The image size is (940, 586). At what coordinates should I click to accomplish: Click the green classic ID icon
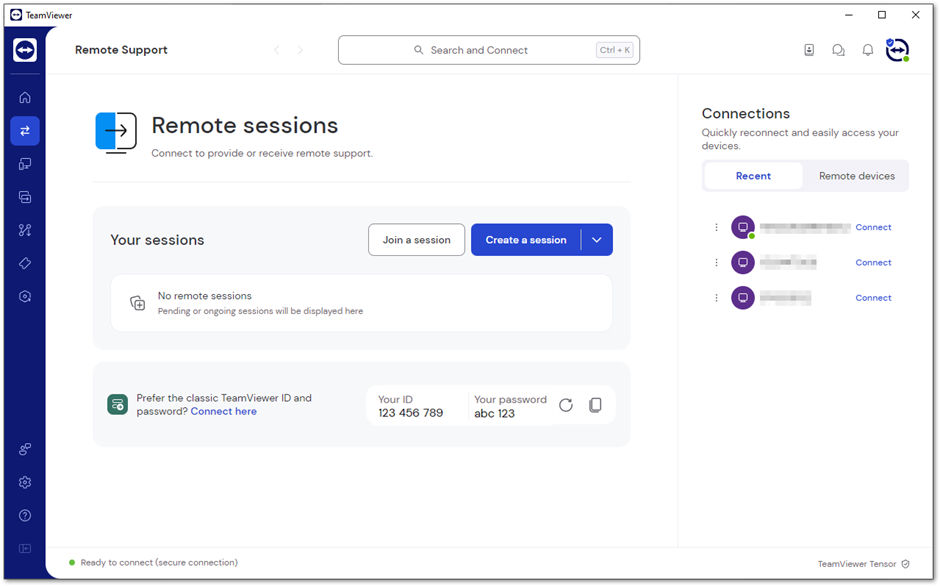click(x=118, y=405)
